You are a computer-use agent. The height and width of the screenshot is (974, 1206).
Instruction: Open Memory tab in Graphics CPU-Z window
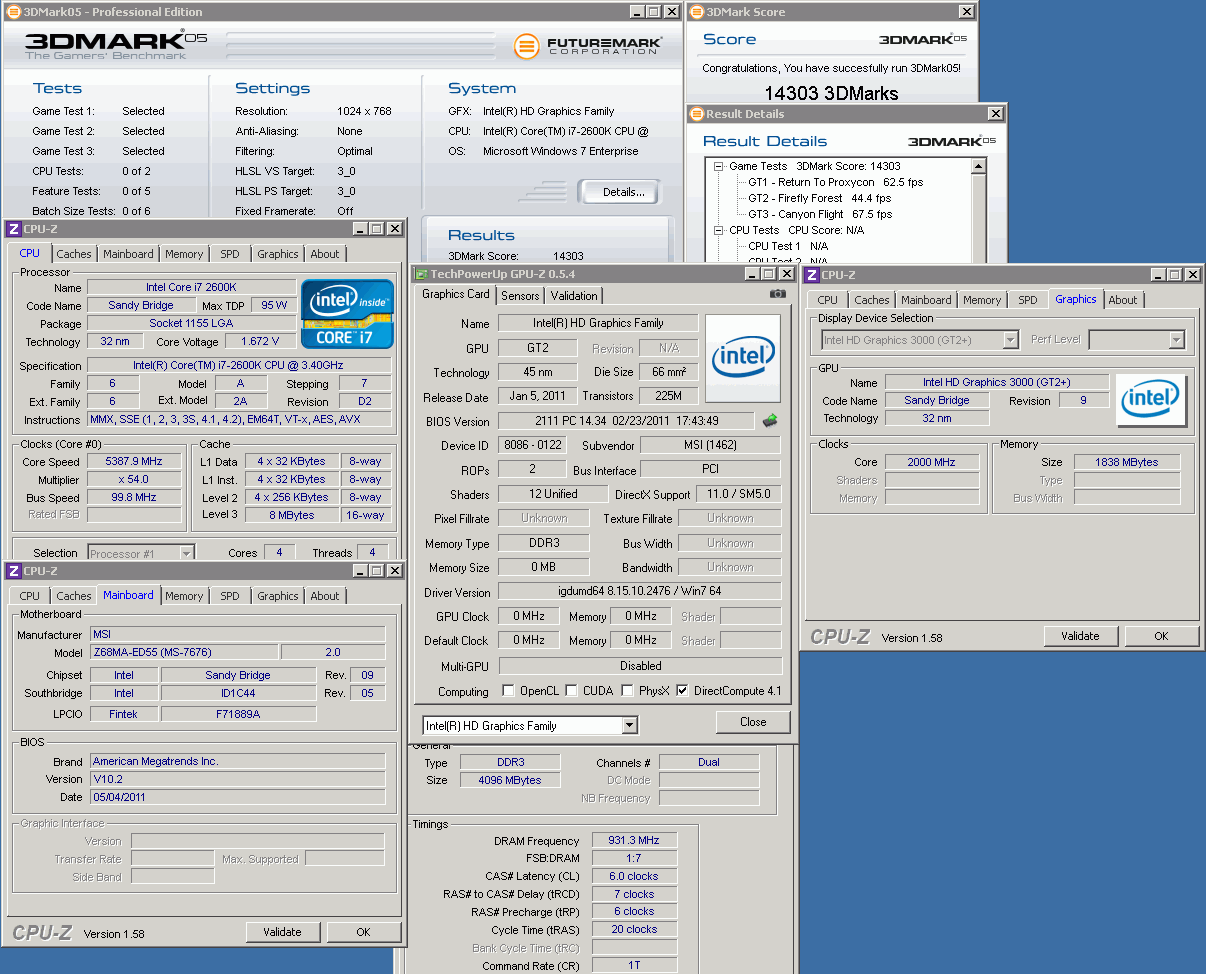982,300
